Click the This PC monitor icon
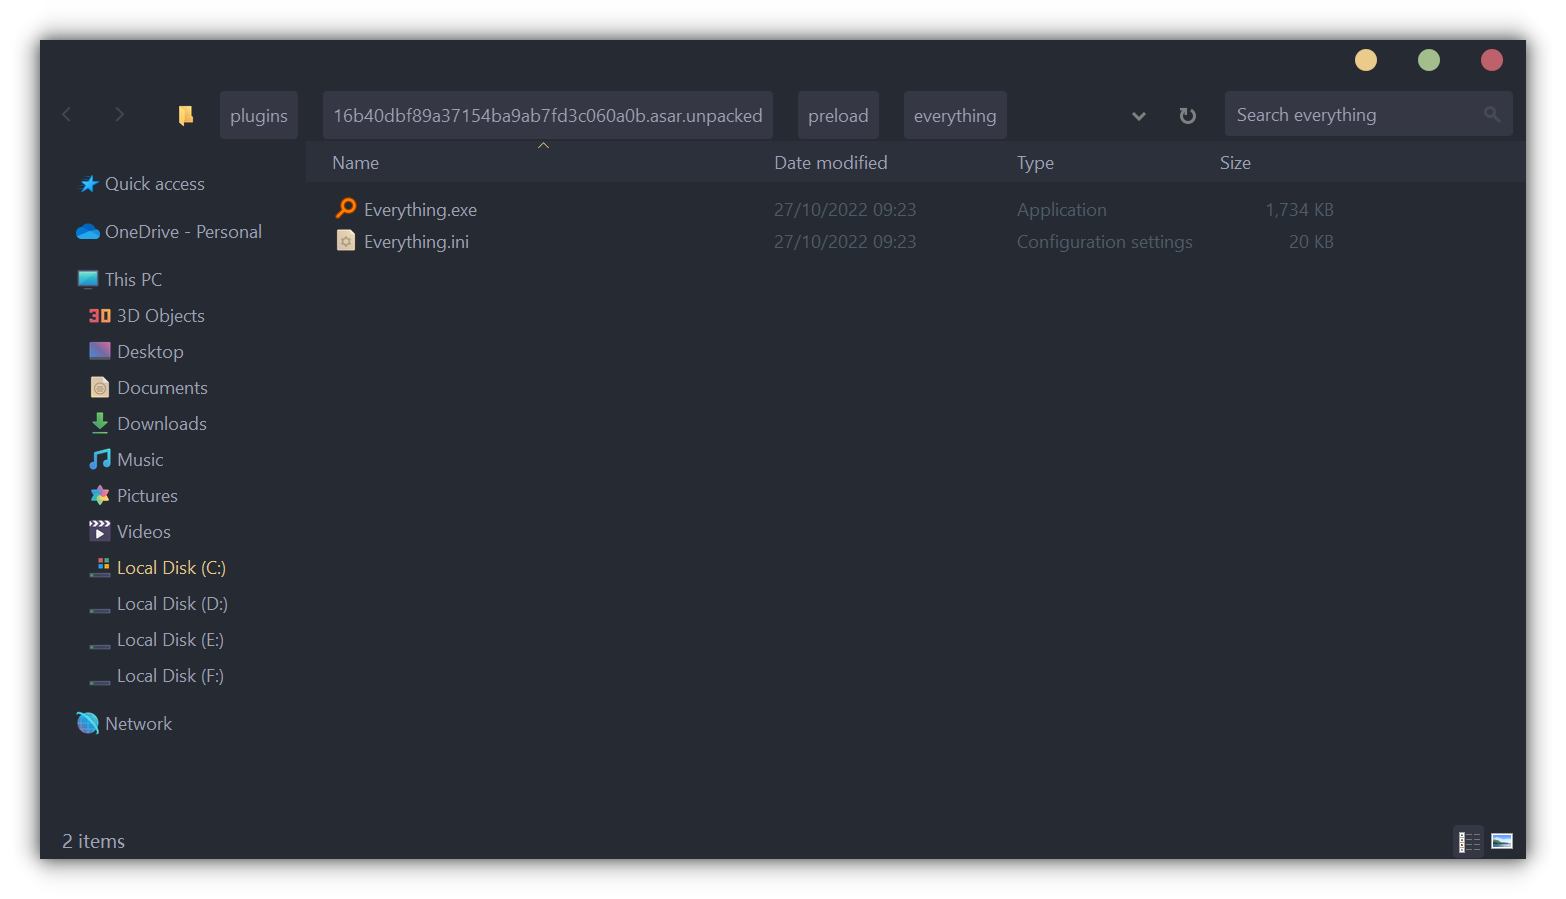Viewport: 1566px width, 899px height. coord(88,279)
